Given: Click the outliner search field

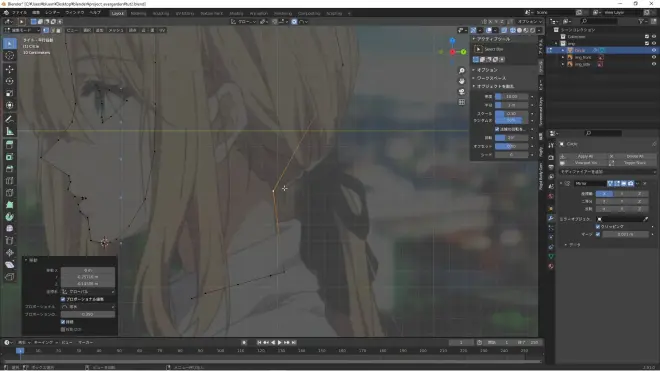Looking at the screenshot, I should 599,21.
